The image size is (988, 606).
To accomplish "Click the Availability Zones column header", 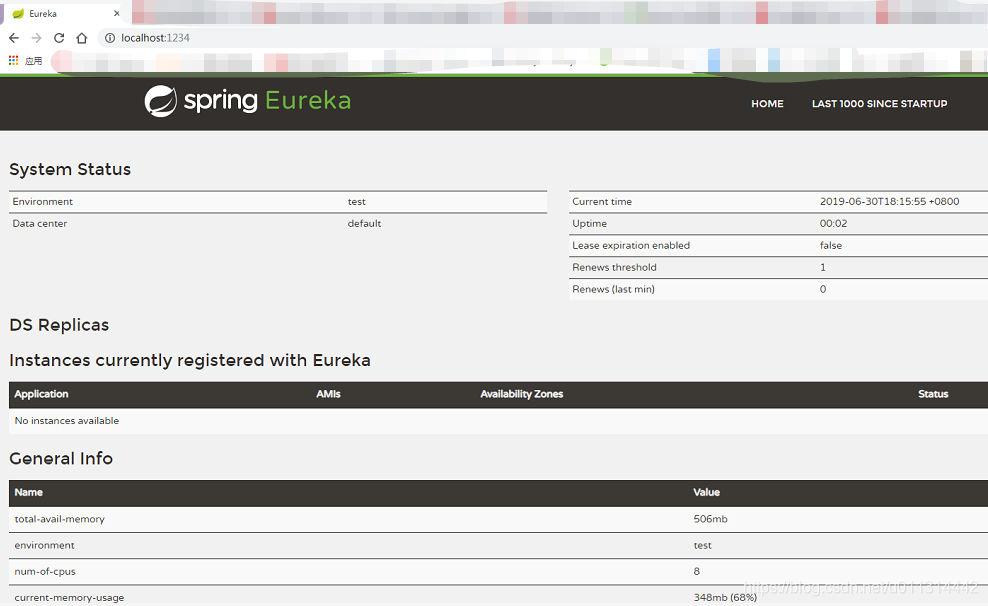I will coord(521,394).
